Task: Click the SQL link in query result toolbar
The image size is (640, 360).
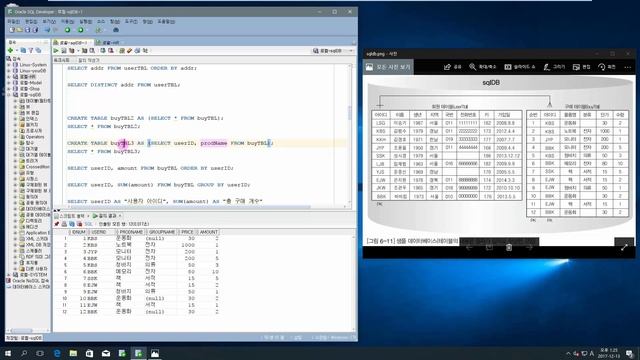Action: coord(89,224)
